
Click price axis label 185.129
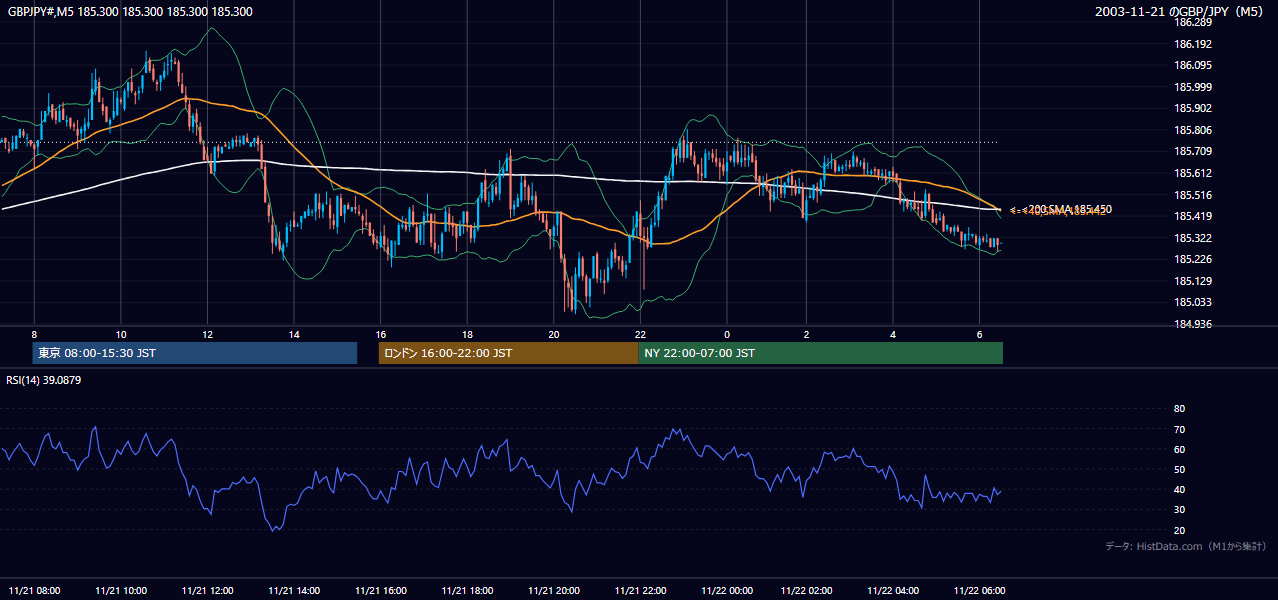click(x=1194, y=281)
